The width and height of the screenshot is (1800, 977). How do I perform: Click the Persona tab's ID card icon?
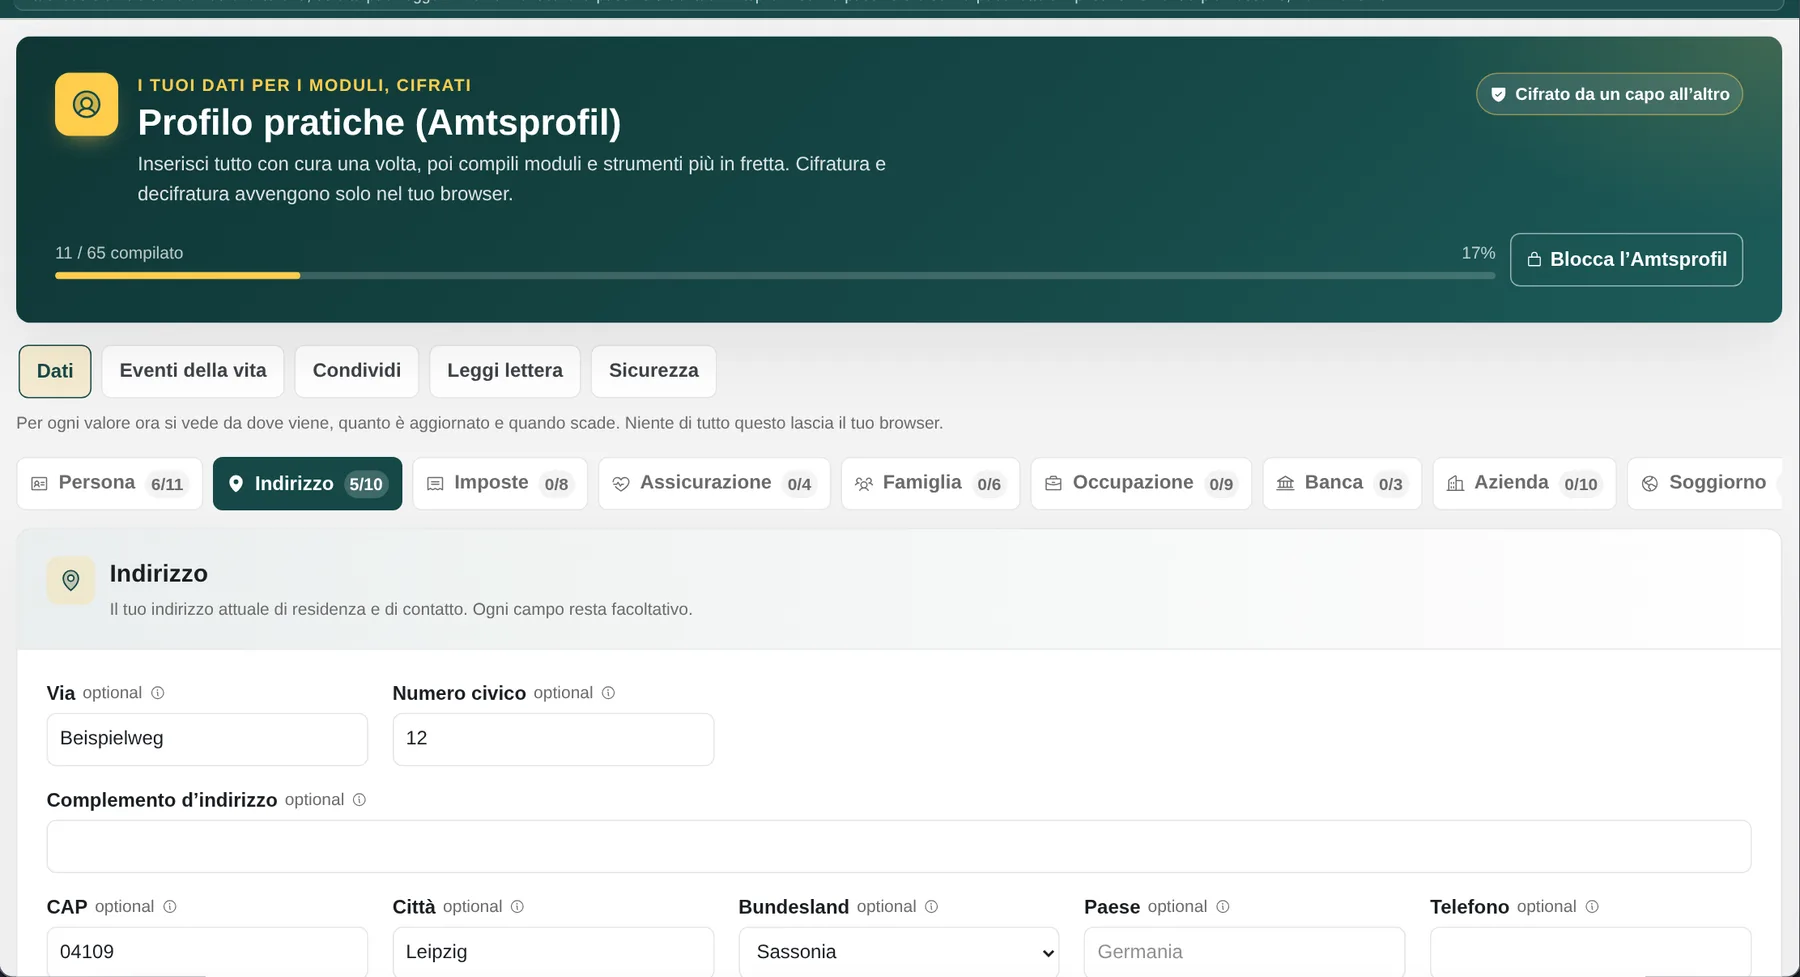pyautogui.click(x=39, y=484)
